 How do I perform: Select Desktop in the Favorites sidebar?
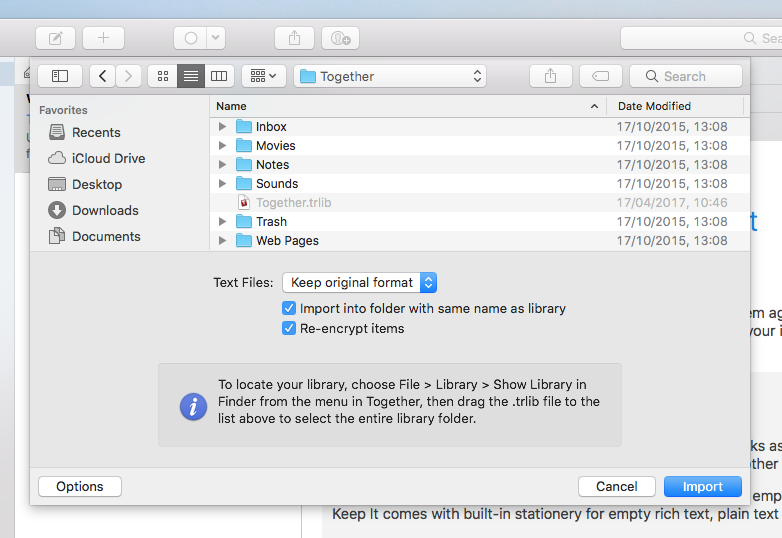point(85,184)
